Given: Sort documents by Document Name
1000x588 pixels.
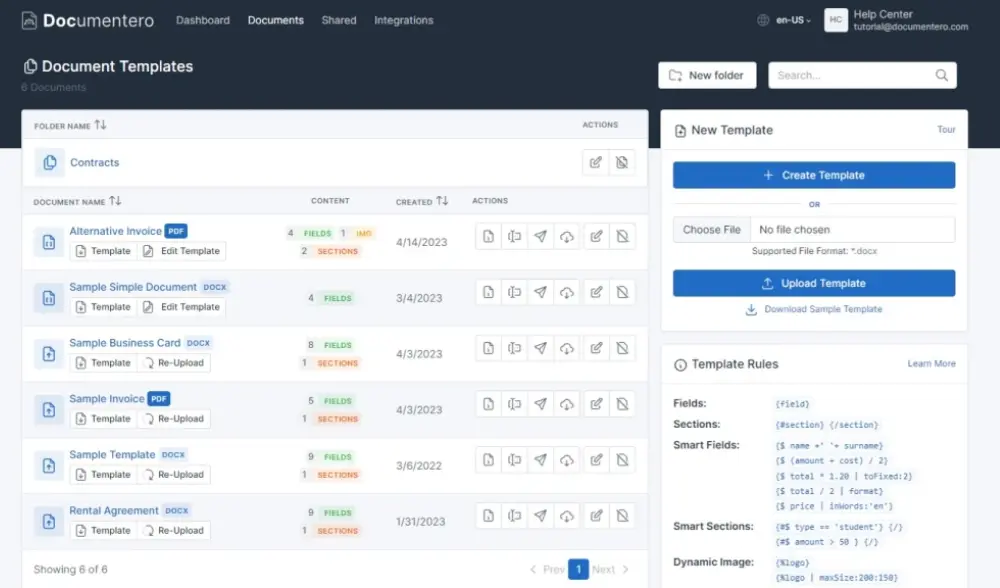Looking at the screenshot, I should (115, 201).
